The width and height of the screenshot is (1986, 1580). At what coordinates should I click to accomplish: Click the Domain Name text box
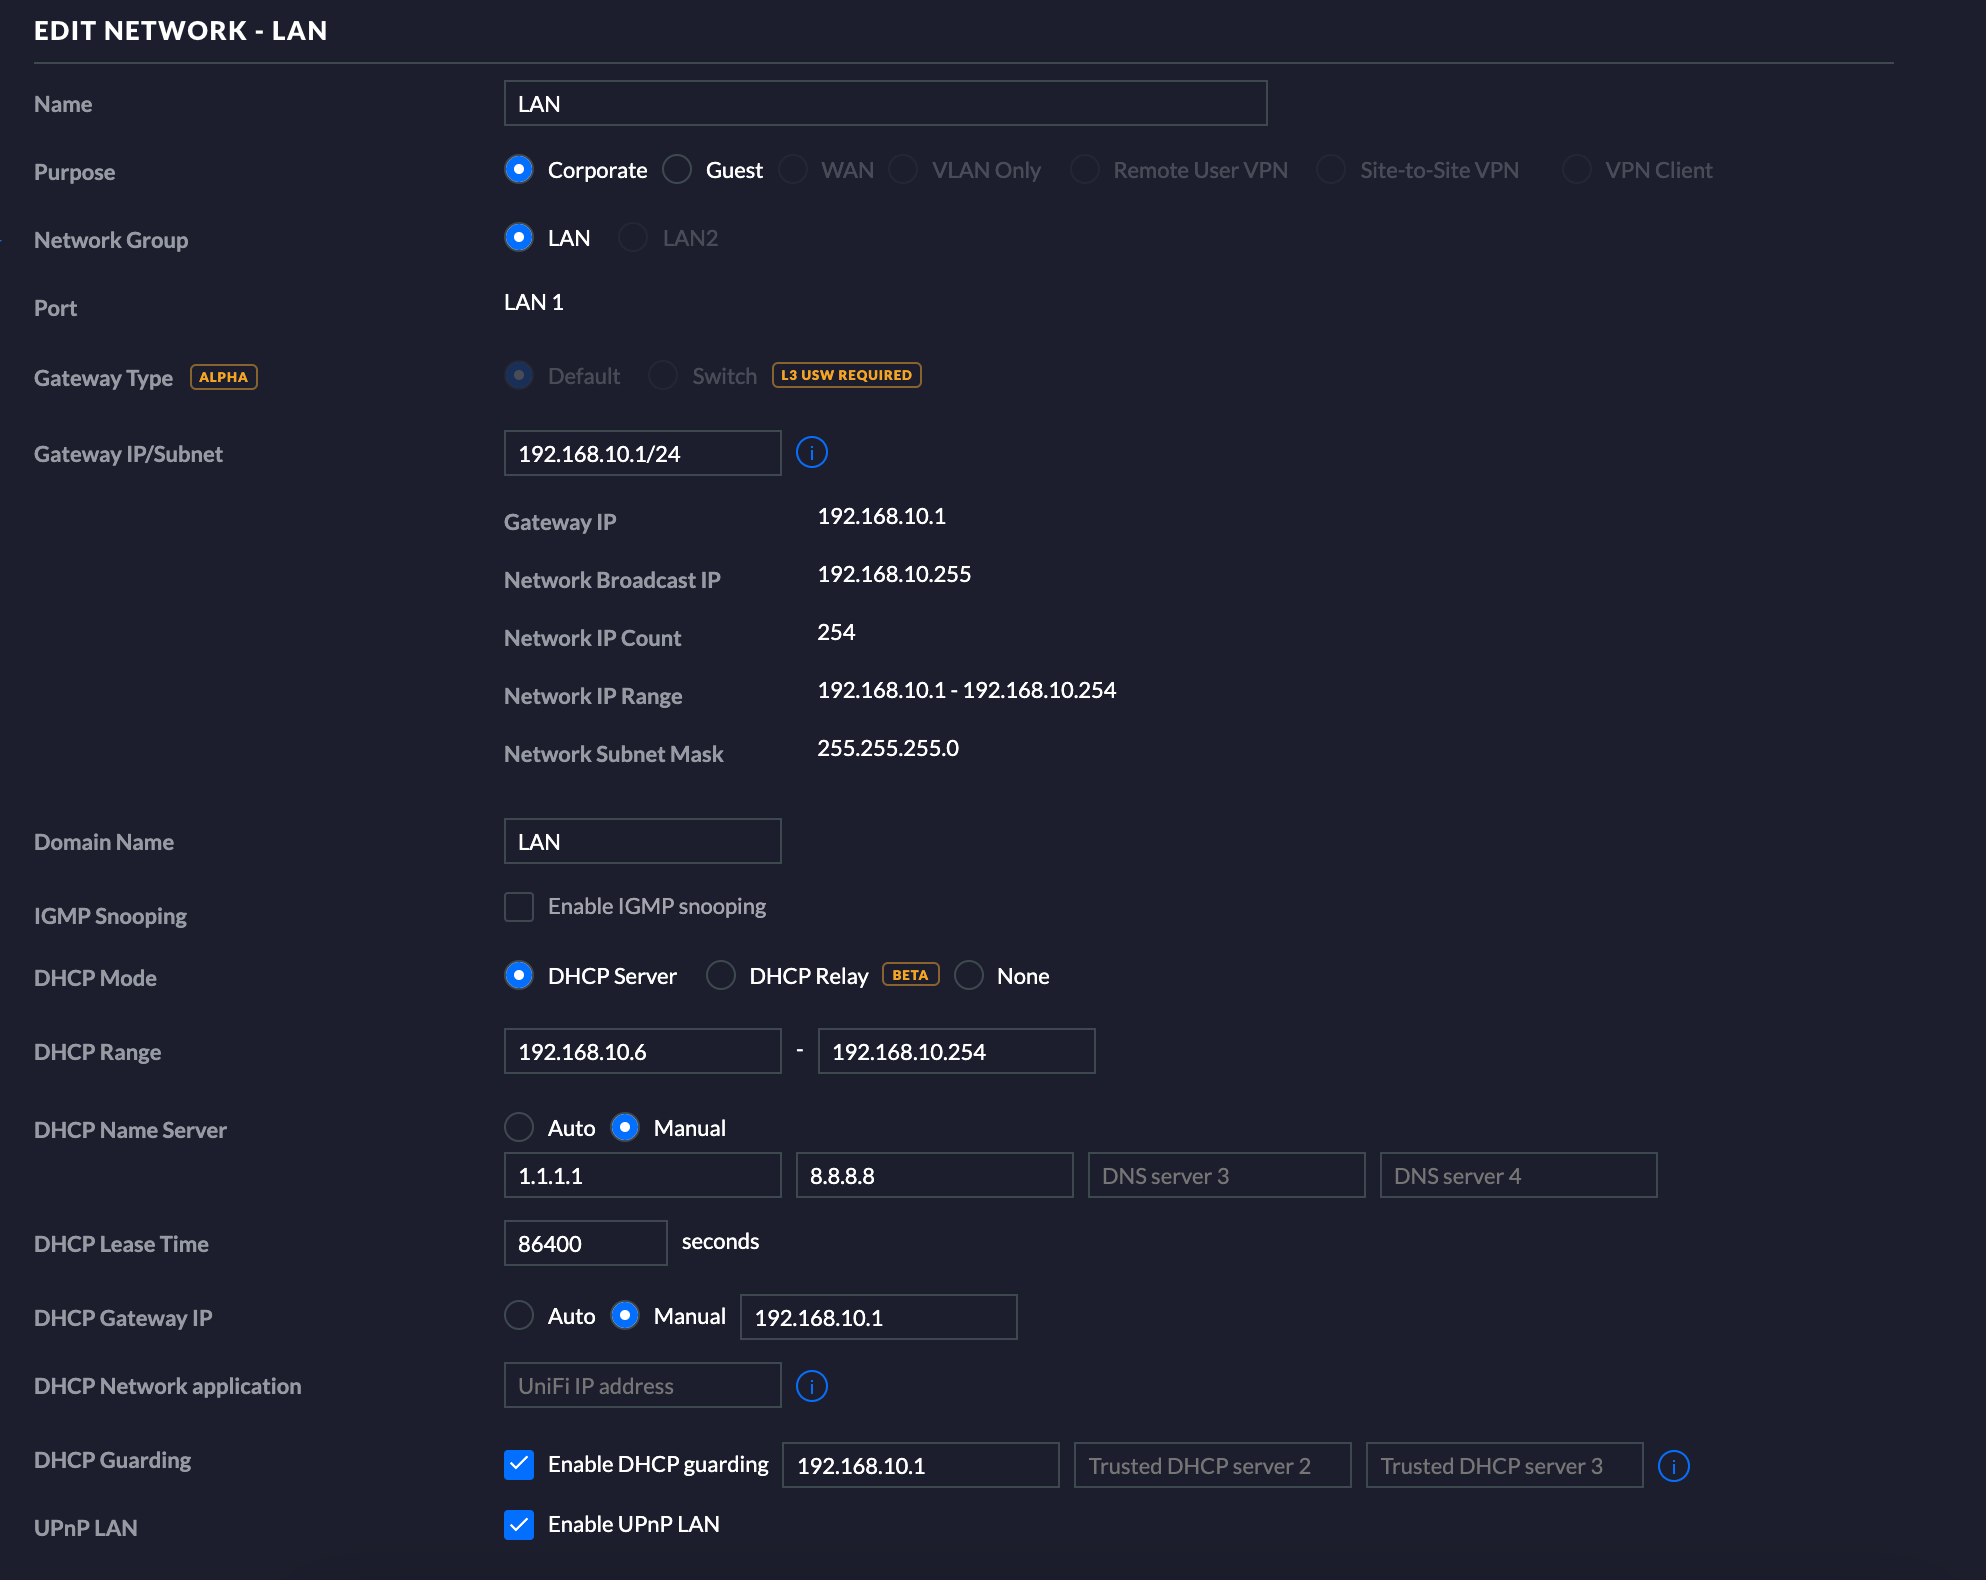[642, 842]
